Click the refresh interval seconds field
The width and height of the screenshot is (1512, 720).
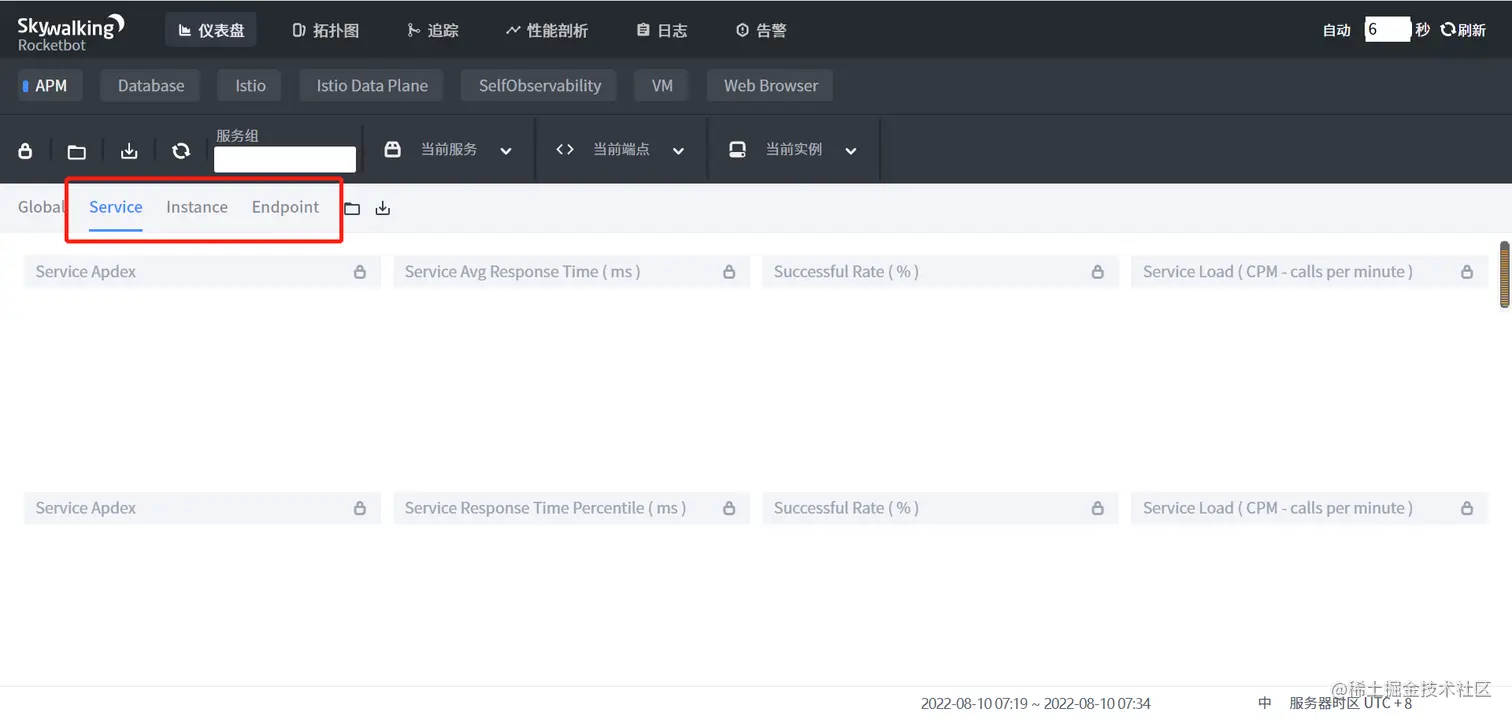pos(1388,29)
